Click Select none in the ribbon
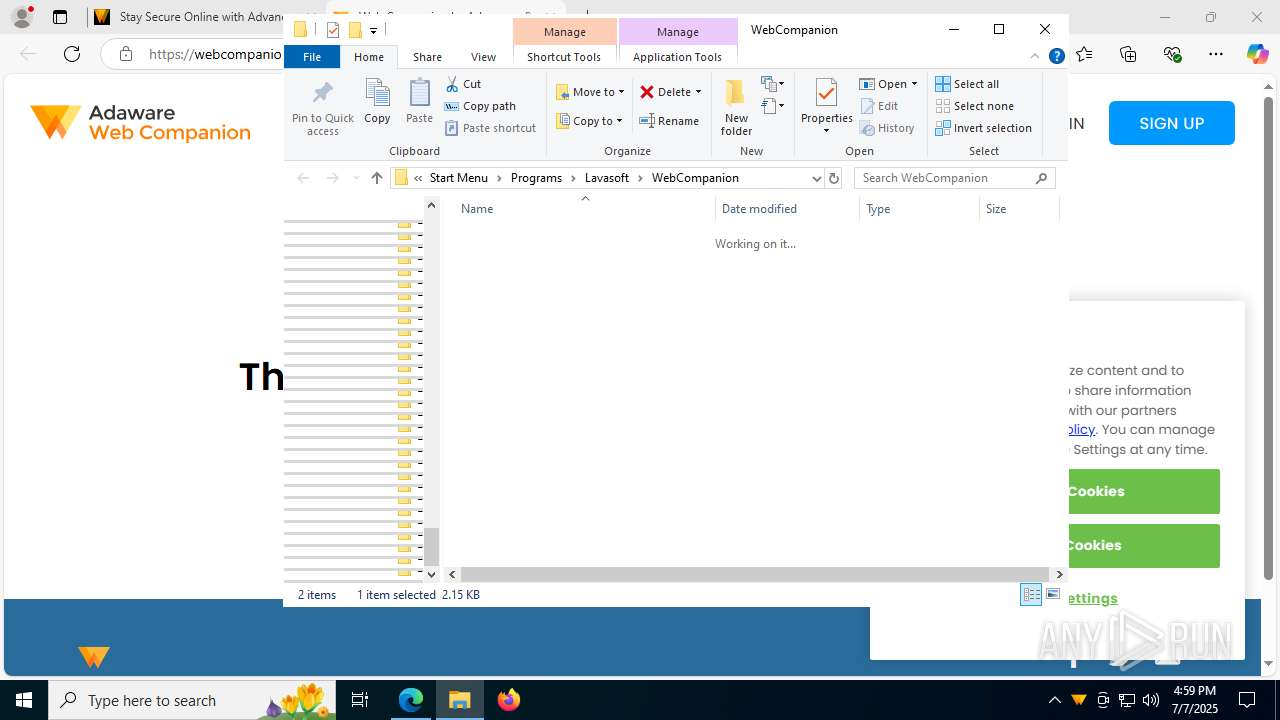 [975, 106]
